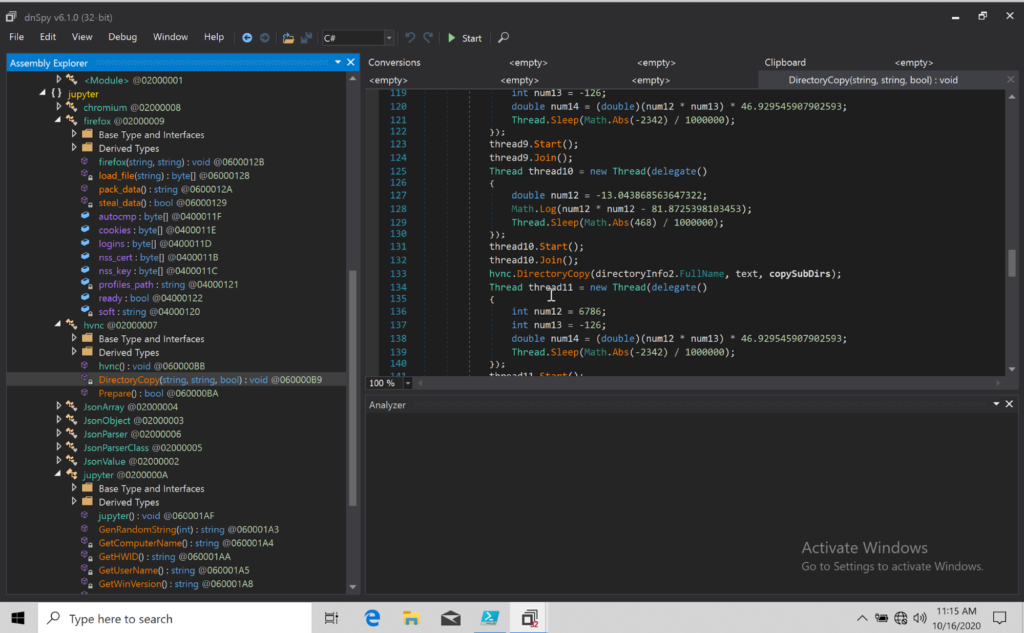Image resolution: width=1024 pixels, height=633 pixels.
Task: Open Analyzer panel options dropdown
Action: click(x=997, y=404)
